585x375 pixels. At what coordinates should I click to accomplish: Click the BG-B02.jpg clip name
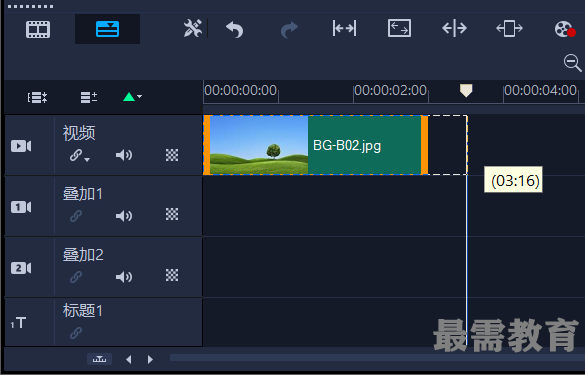click(347, 146)
